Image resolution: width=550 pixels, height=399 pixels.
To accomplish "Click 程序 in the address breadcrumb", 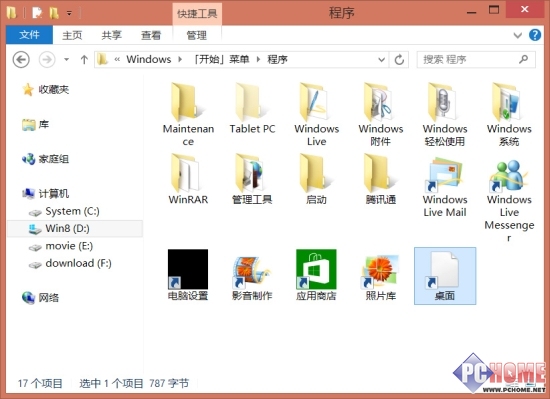I will 277,59.
